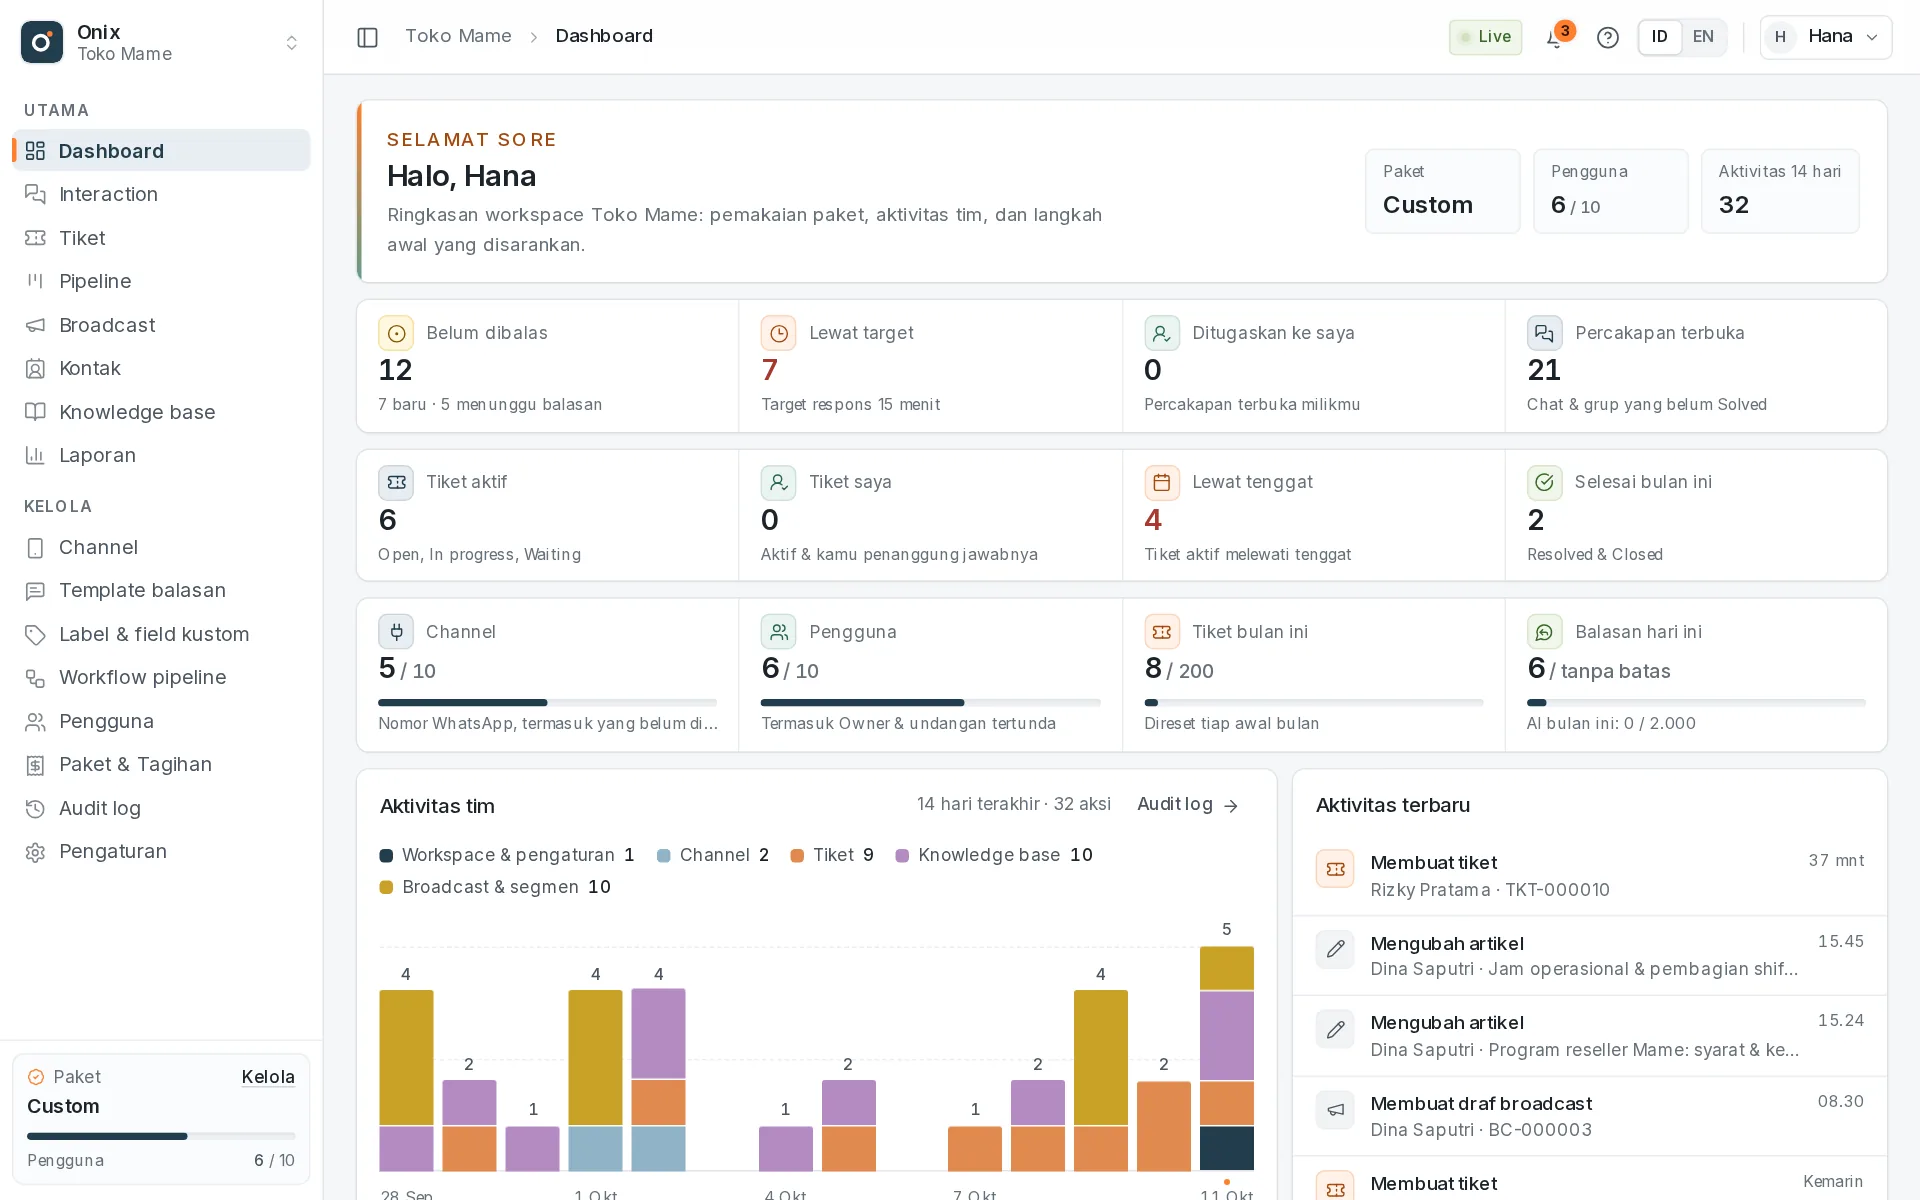Click the Aktivitas 14 hari tile
The height and width of the screenshot is (1200, 1920).
coord(1780,191)
